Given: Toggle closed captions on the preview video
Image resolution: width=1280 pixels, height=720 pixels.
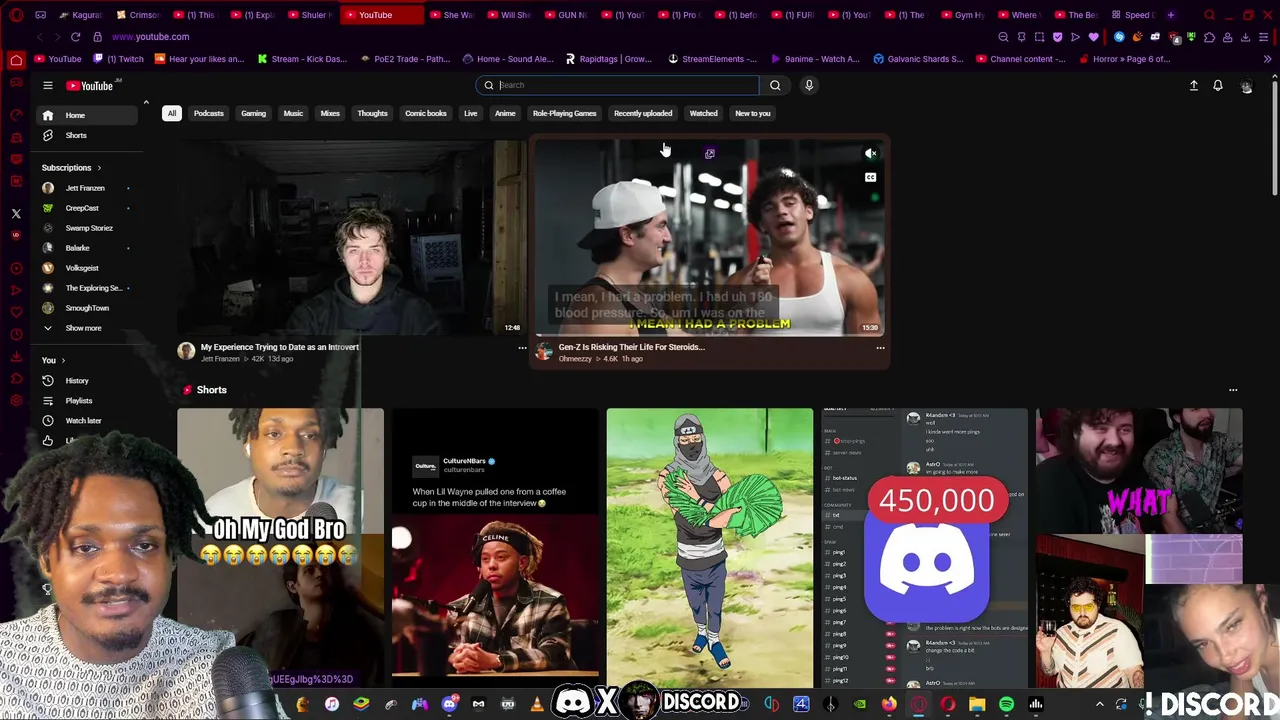Looking at the screenshot, I should [870, 178].
